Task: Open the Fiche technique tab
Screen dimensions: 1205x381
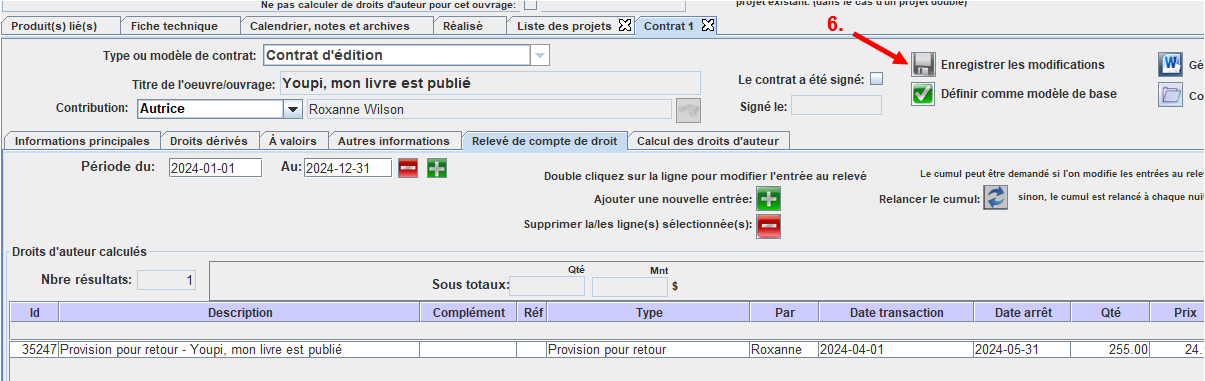Action: 179,25
